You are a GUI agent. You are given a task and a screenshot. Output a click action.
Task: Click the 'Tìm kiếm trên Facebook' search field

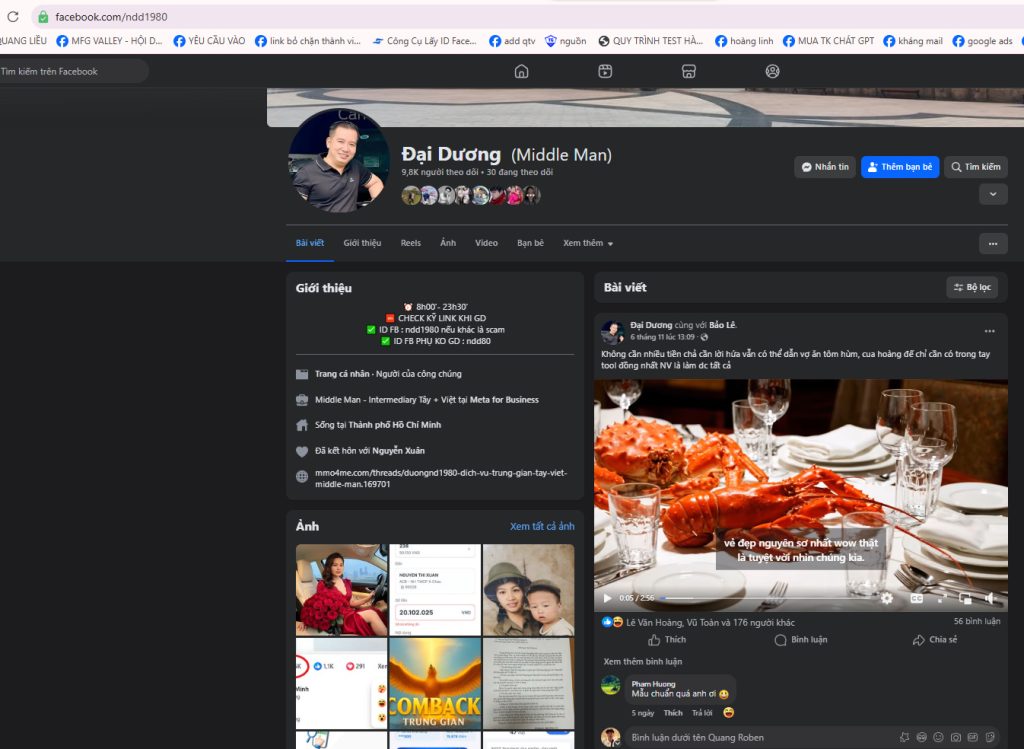click(x=70, y=71)
